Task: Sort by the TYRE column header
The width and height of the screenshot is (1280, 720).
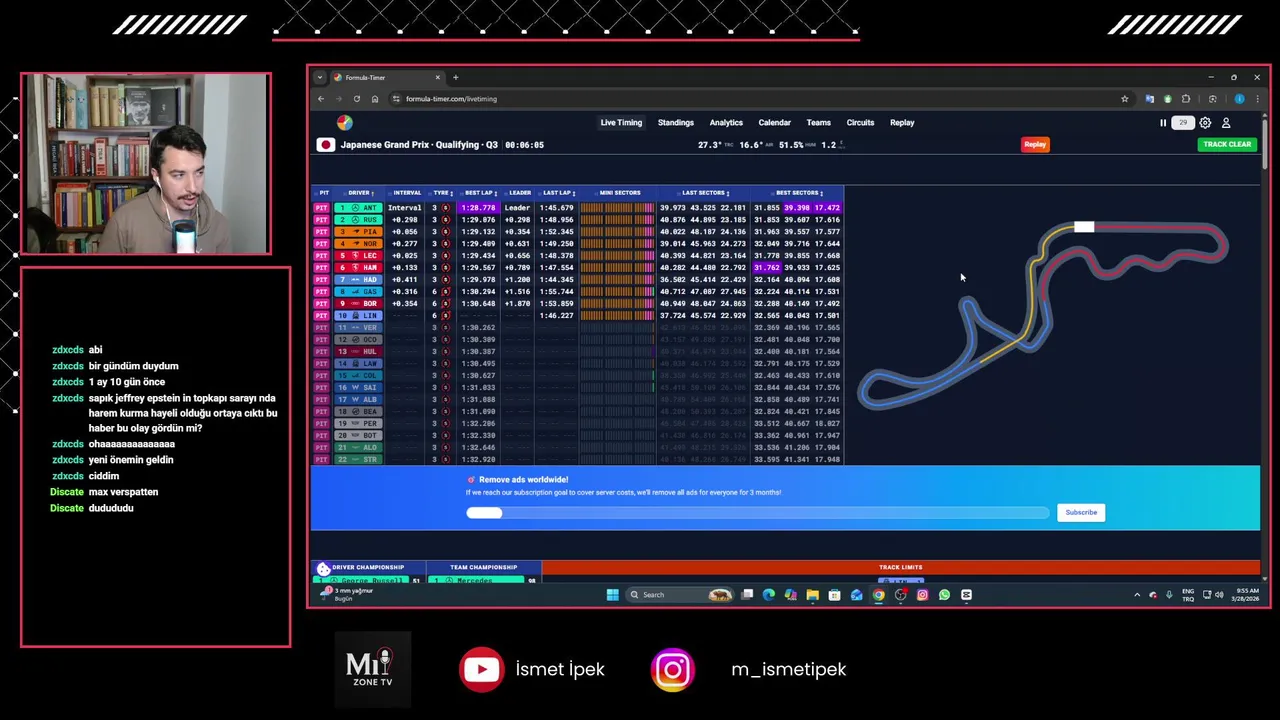Action: click(x=442, y=193)
